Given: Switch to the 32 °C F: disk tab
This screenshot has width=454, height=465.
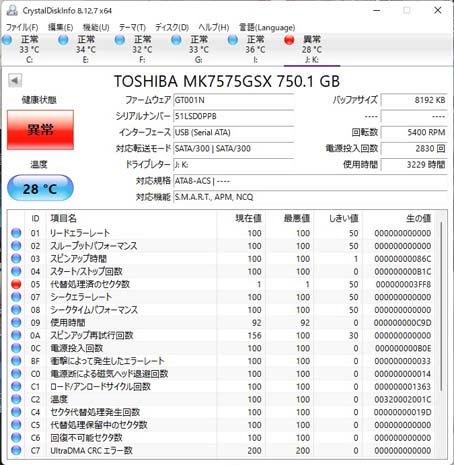Looking at the screenshot, I should click(x=142, y=49).
